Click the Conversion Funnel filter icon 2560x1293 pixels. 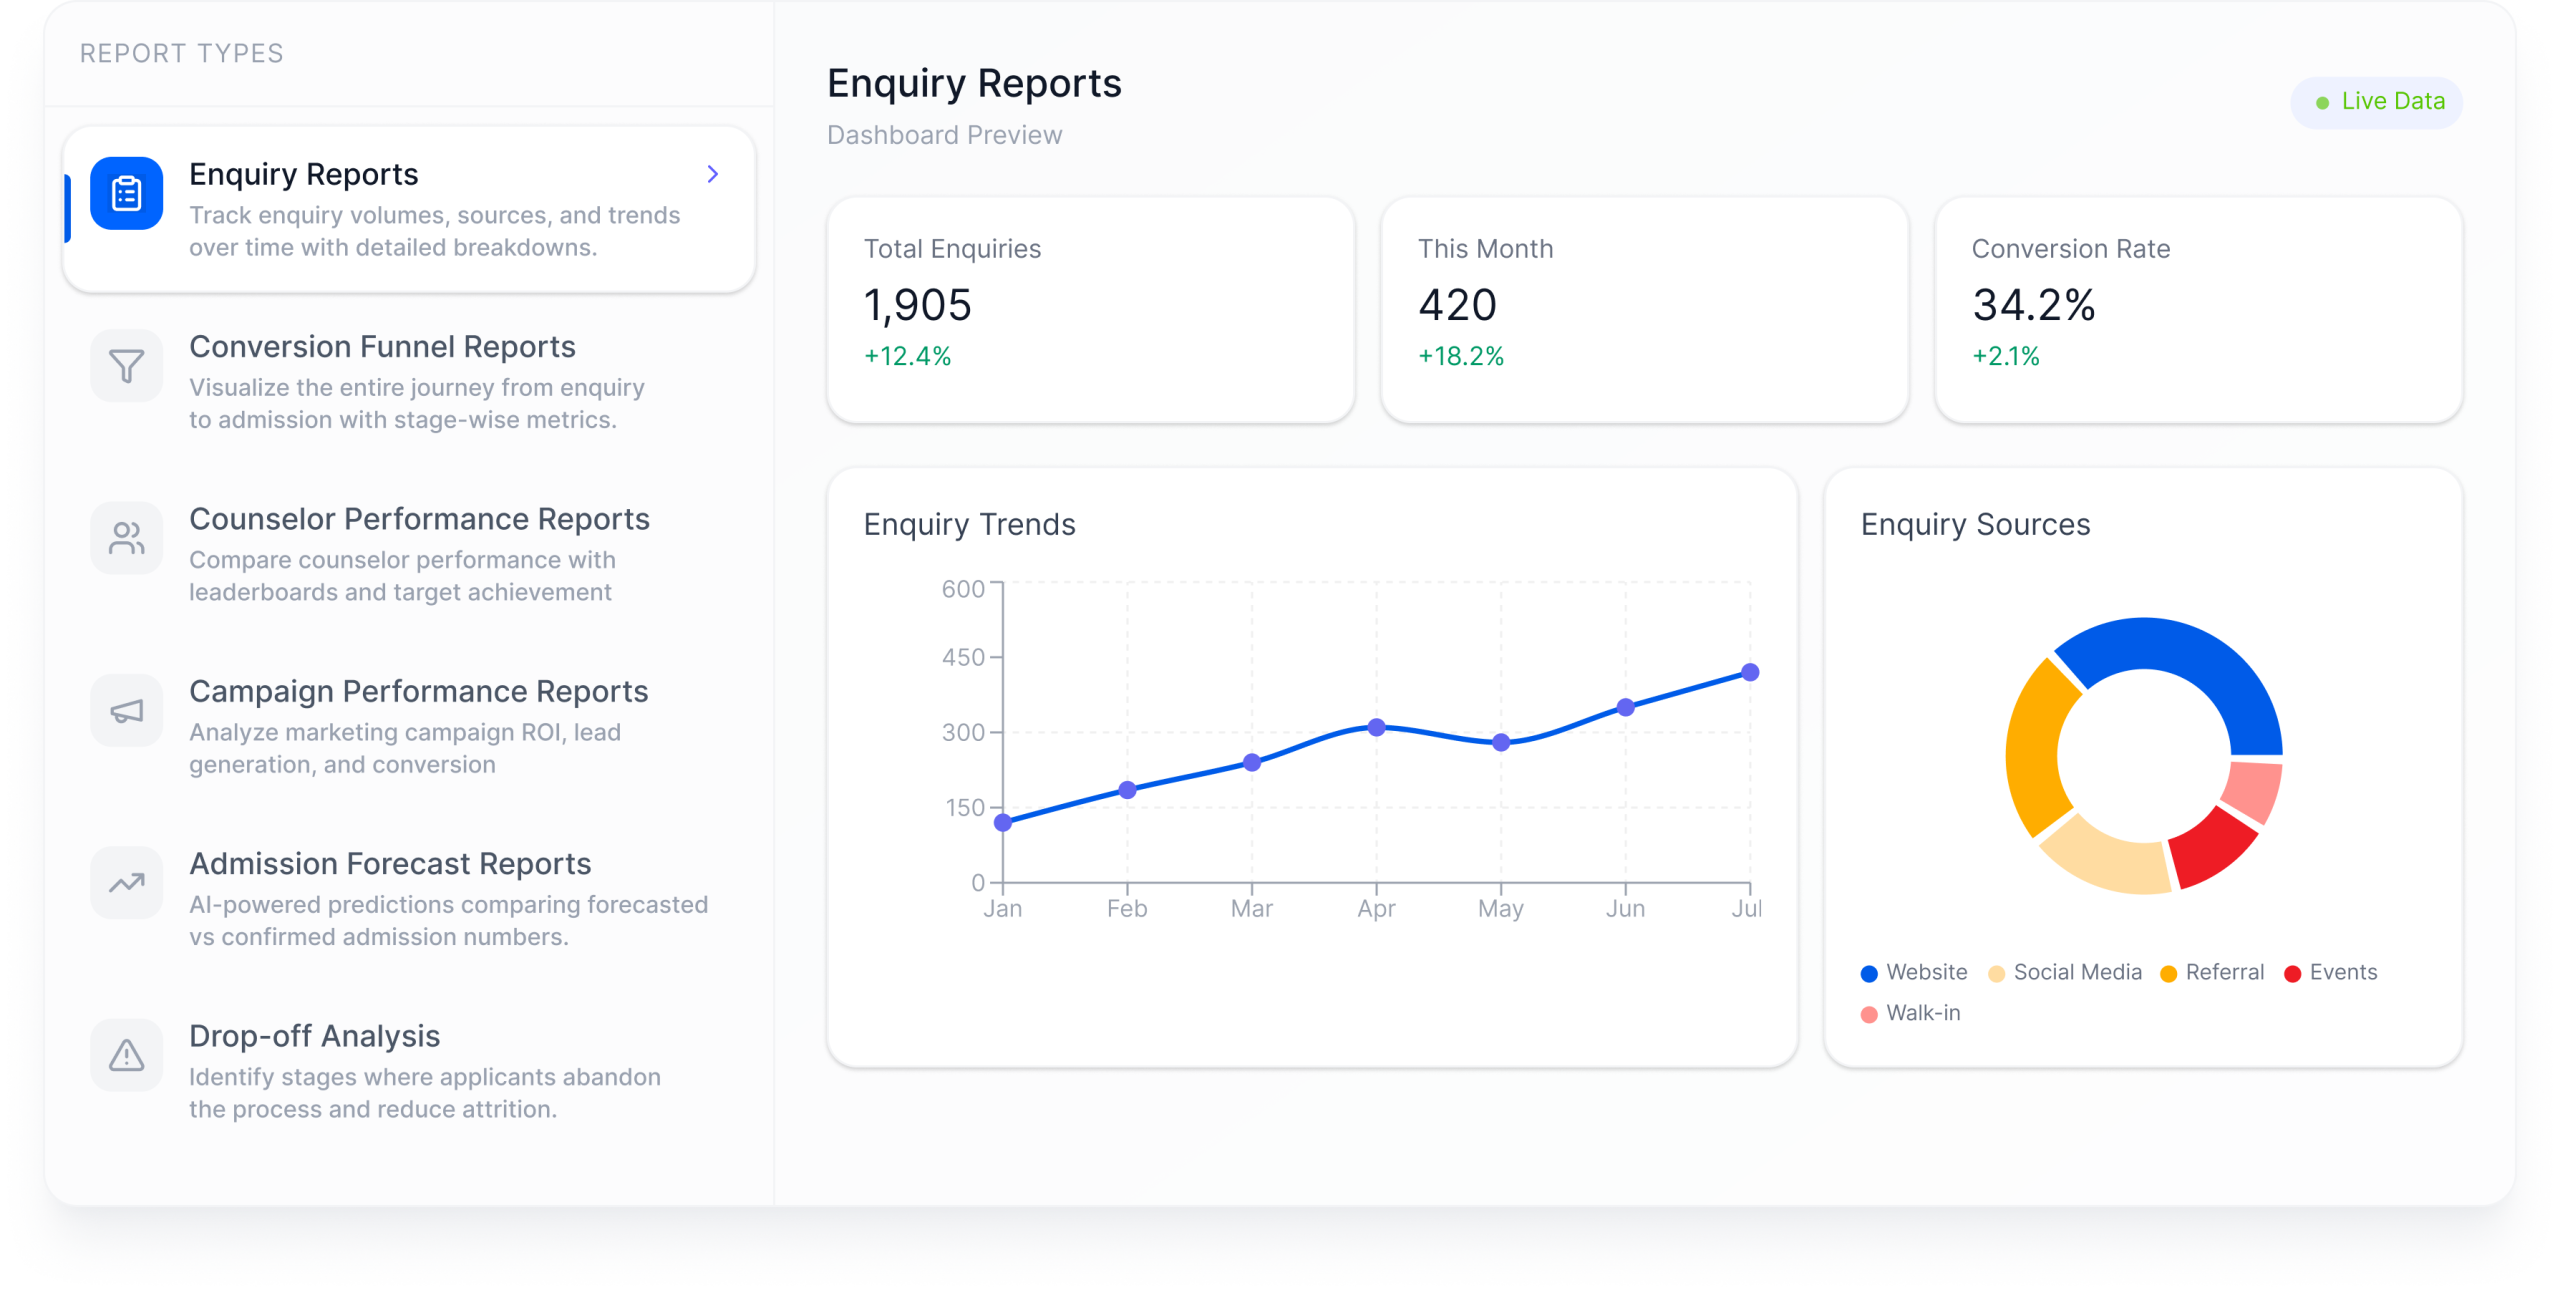[126, 366]
